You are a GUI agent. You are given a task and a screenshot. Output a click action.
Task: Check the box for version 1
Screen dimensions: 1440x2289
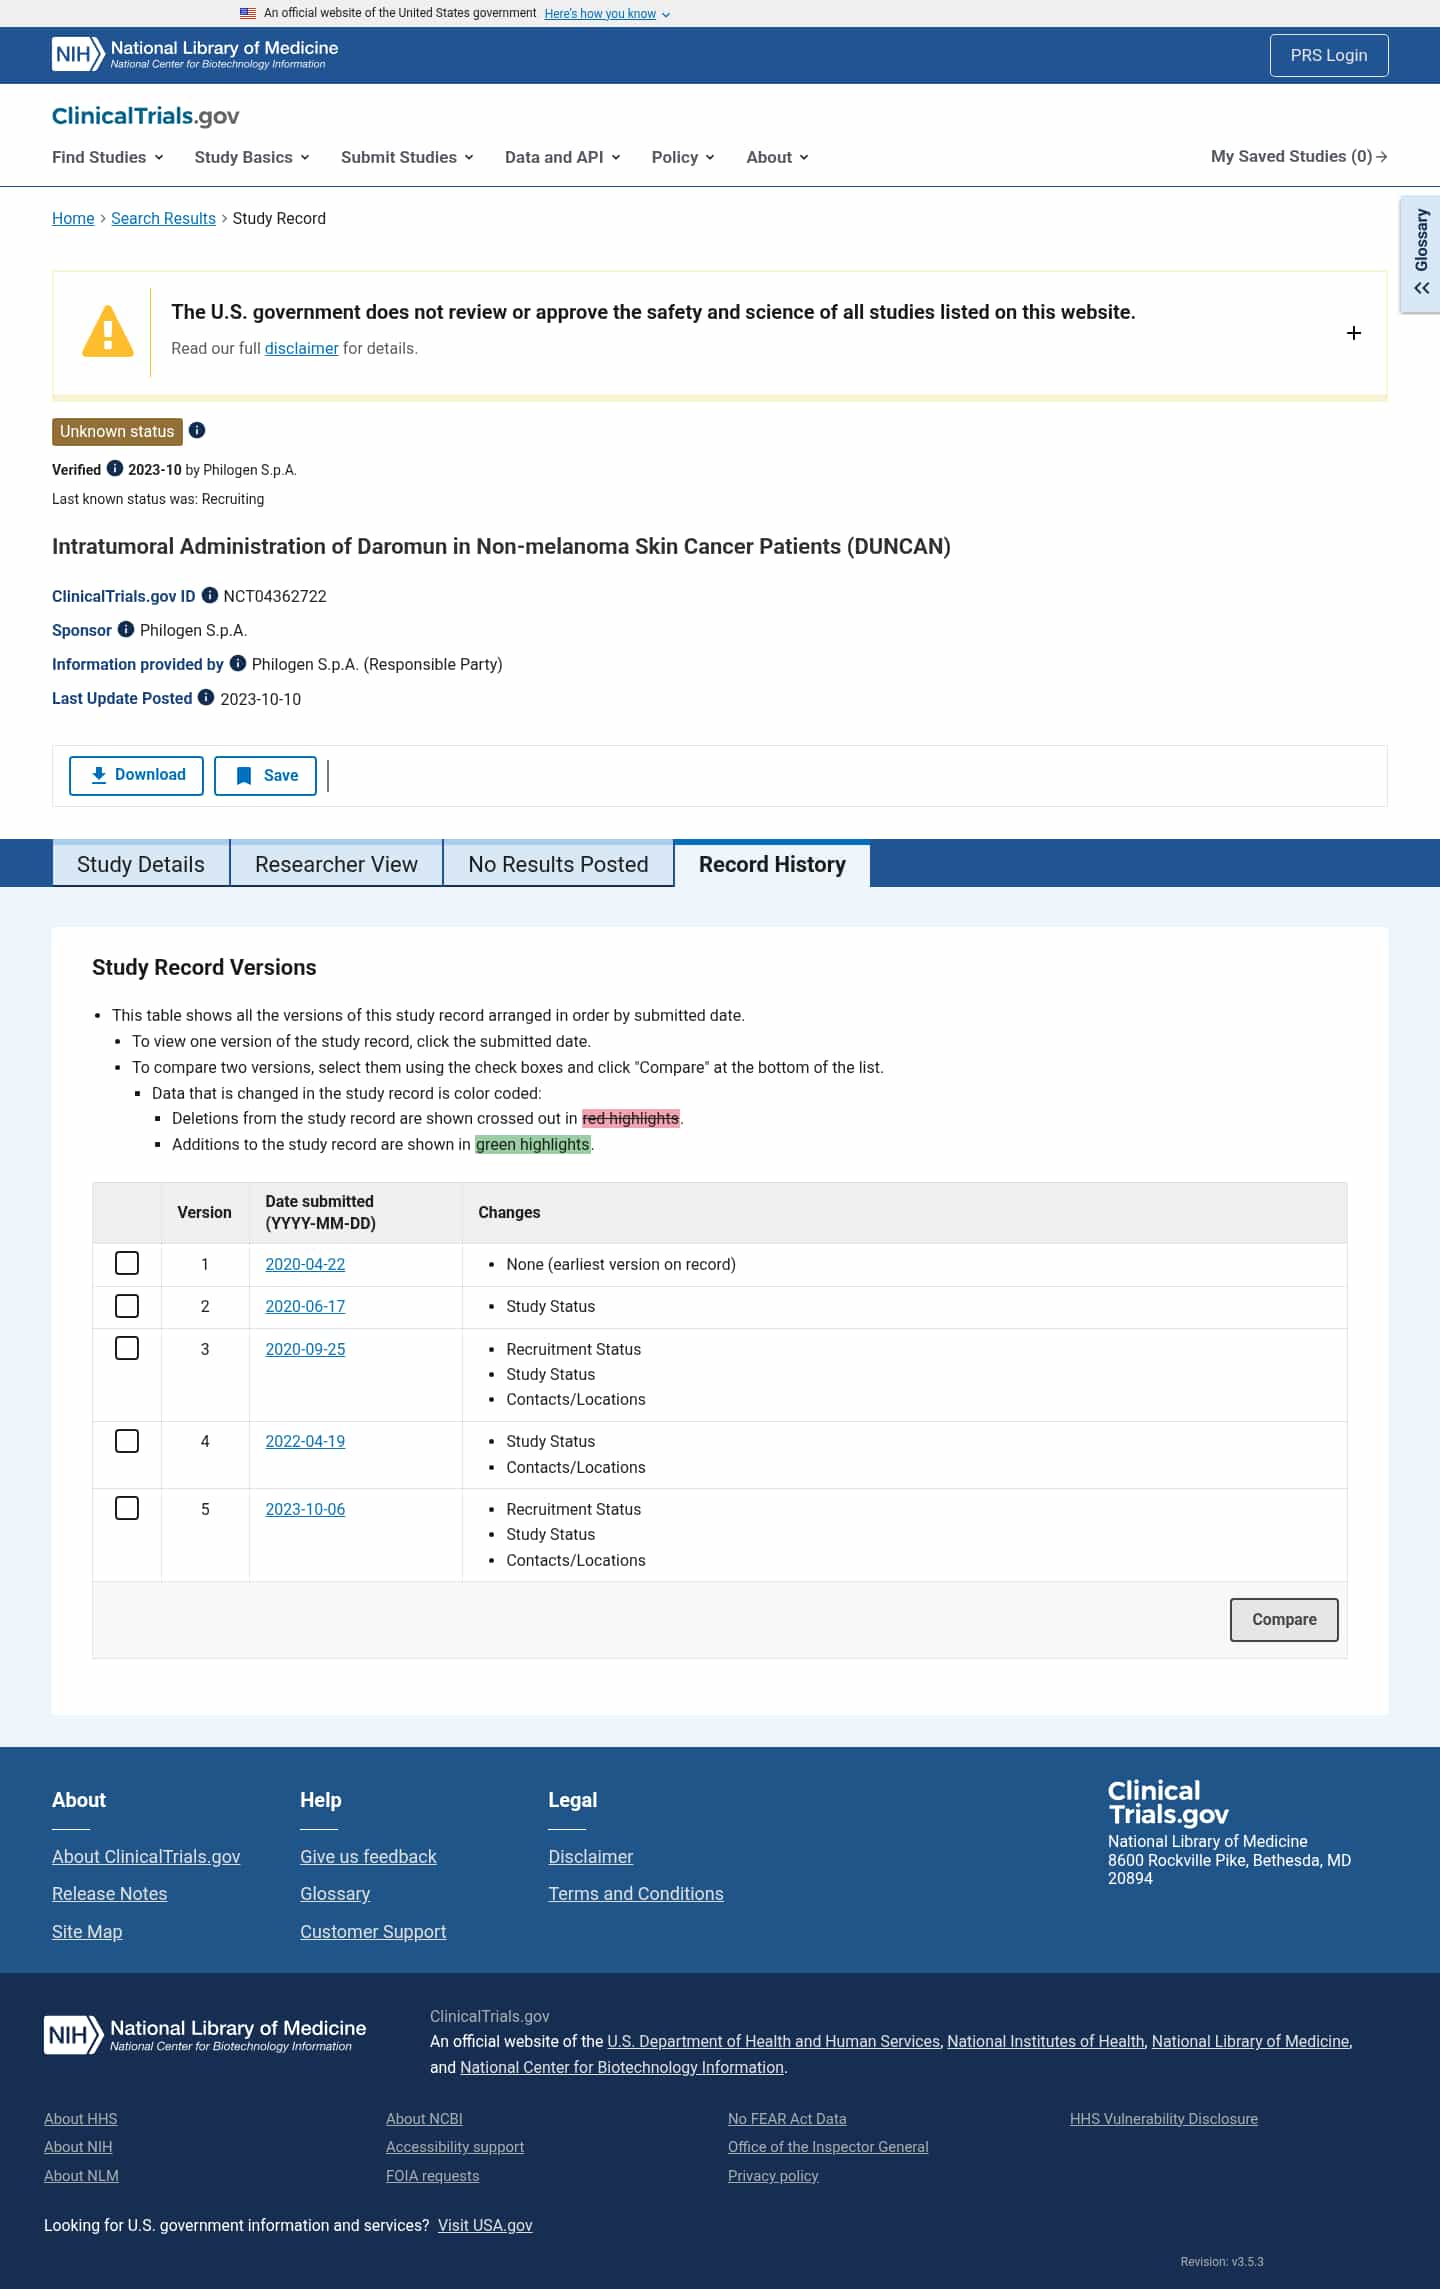point(127,1263)
